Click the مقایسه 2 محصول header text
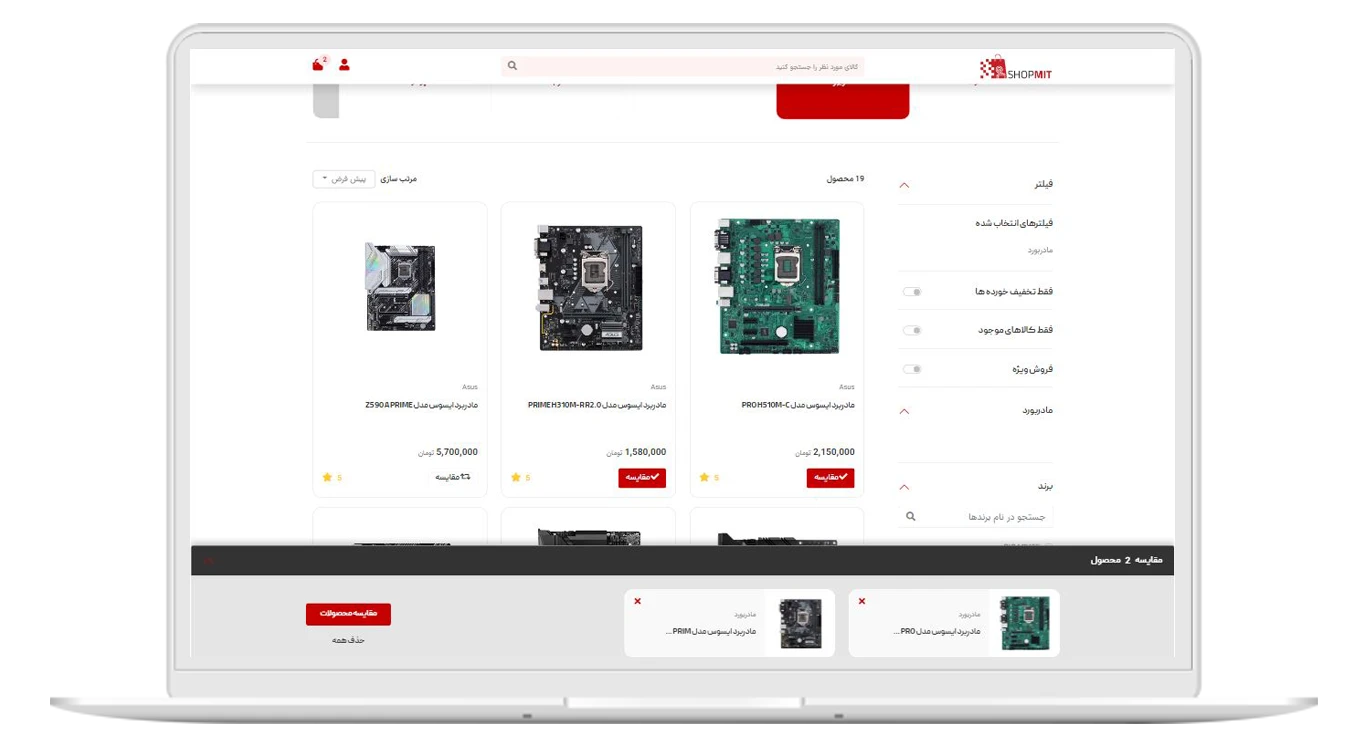The image size is (1366, 753). point(1127,560)
